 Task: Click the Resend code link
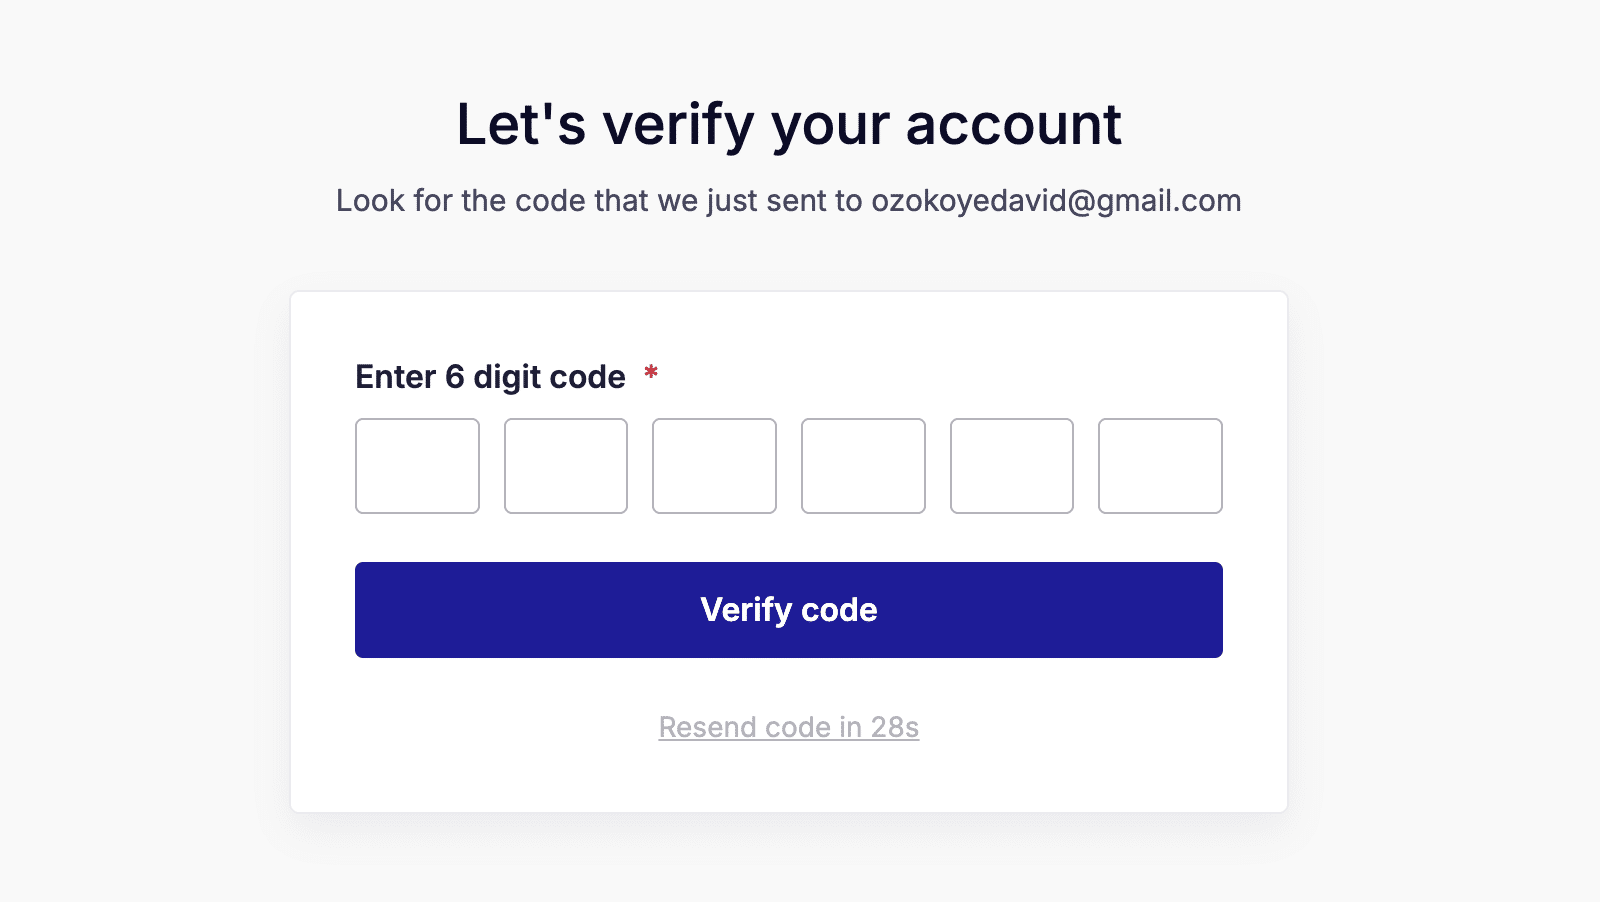(x=788, y=727)
